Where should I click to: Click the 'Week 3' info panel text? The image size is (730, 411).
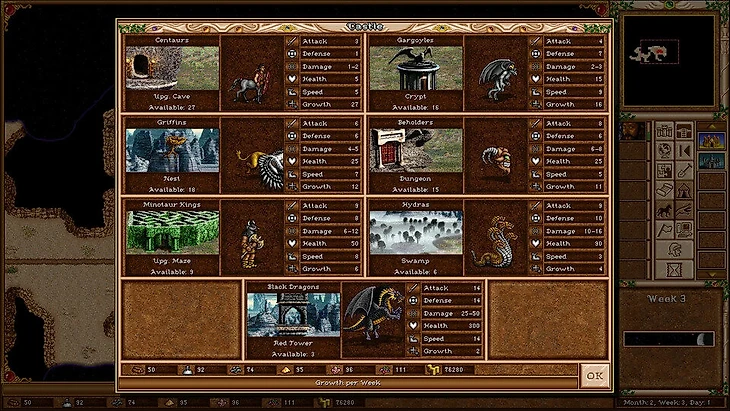coord(666,299)
